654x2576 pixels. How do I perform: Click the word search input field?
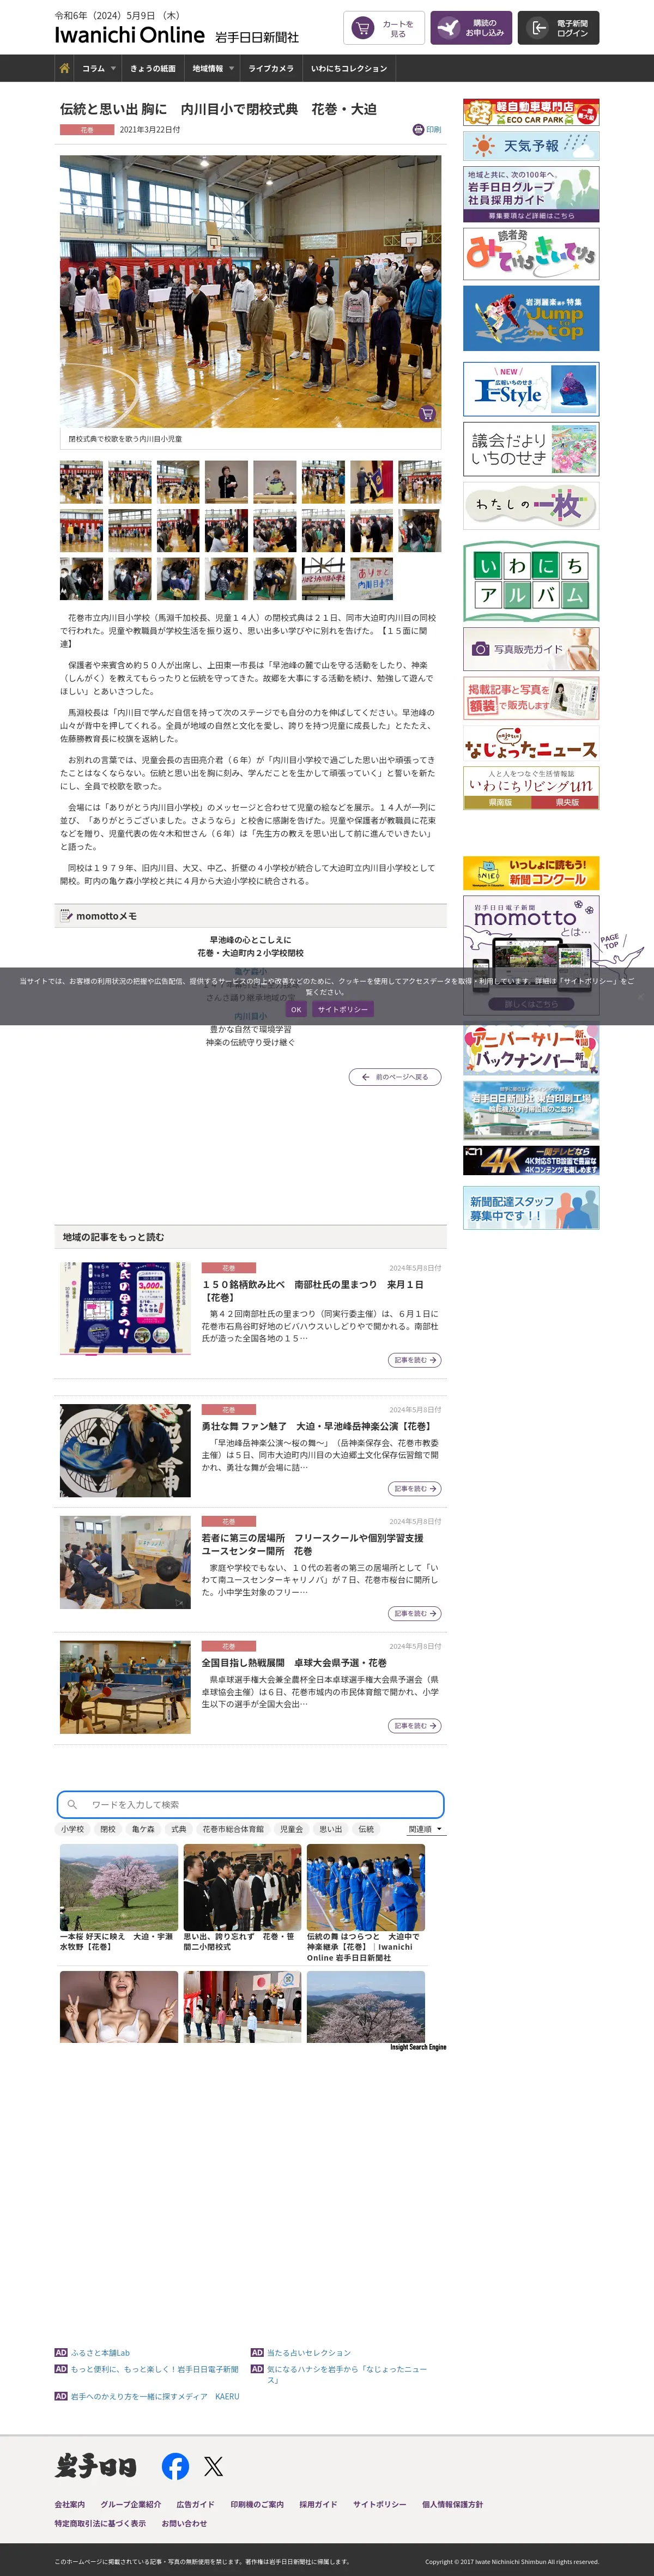pos(250,1805)
